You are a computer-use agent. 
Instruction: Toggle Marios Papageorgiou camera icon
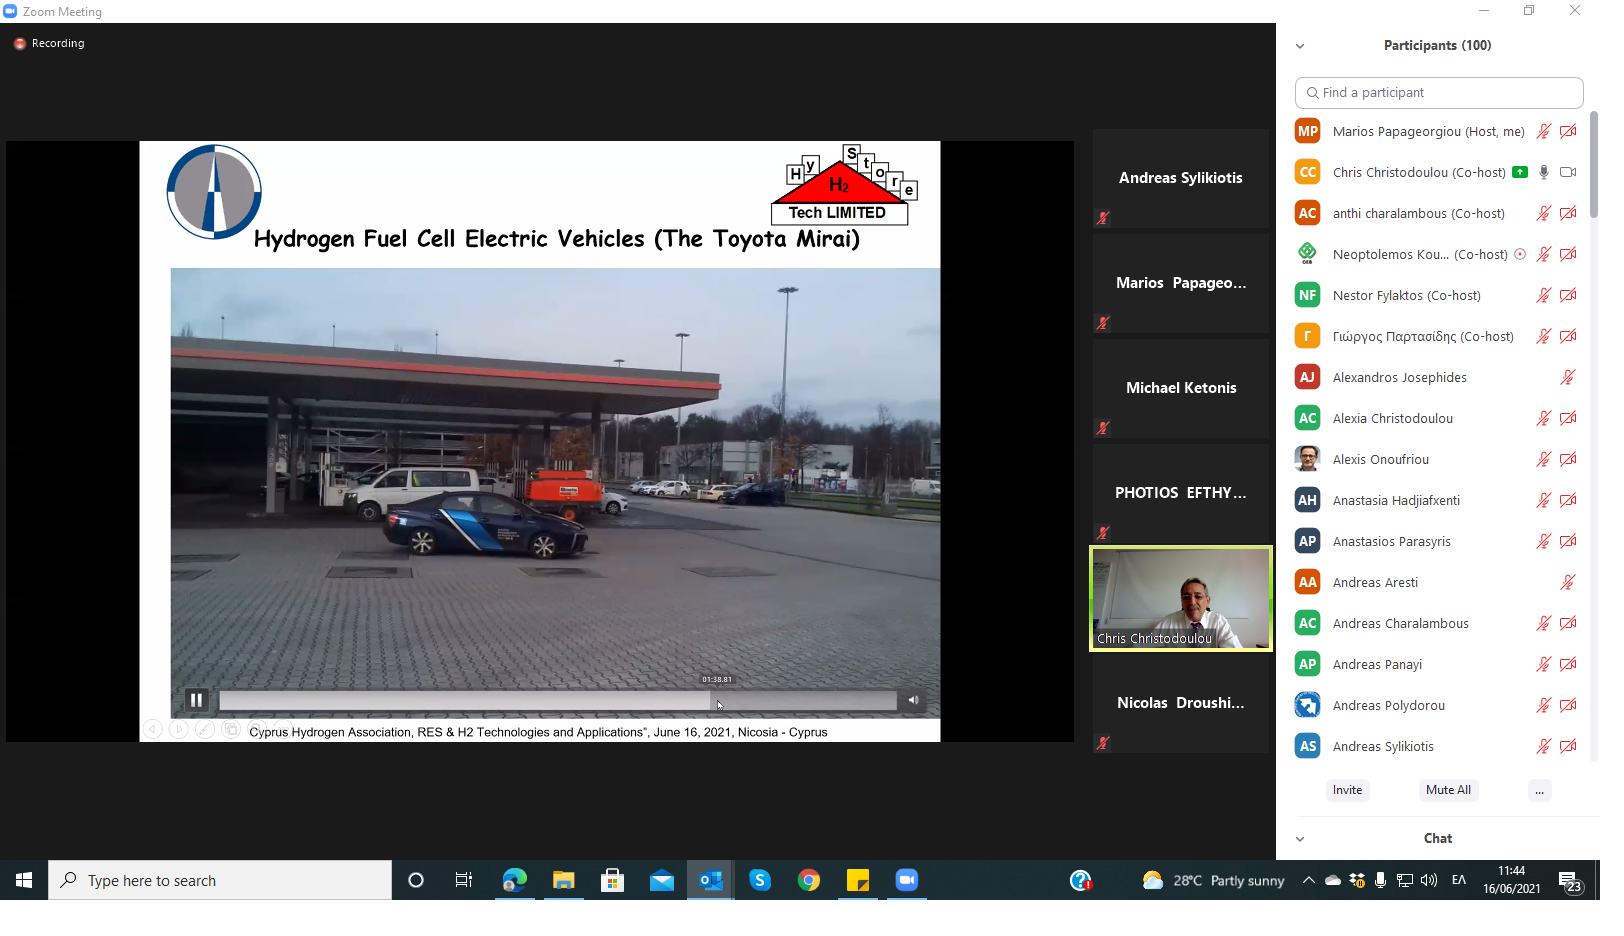click(x=1568, y=131)
